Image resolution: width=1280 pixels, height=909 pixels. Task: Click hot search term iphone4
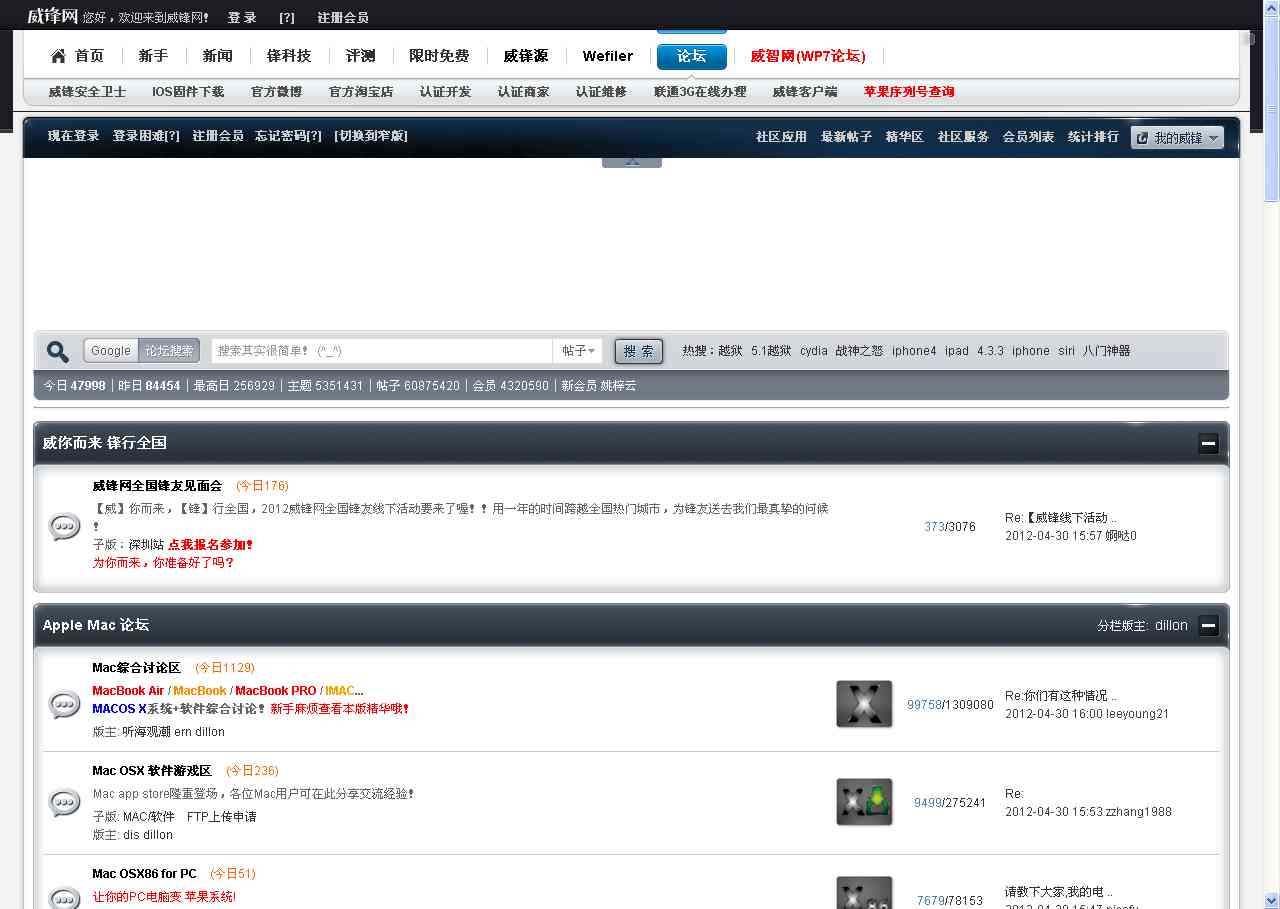(914, 351)
